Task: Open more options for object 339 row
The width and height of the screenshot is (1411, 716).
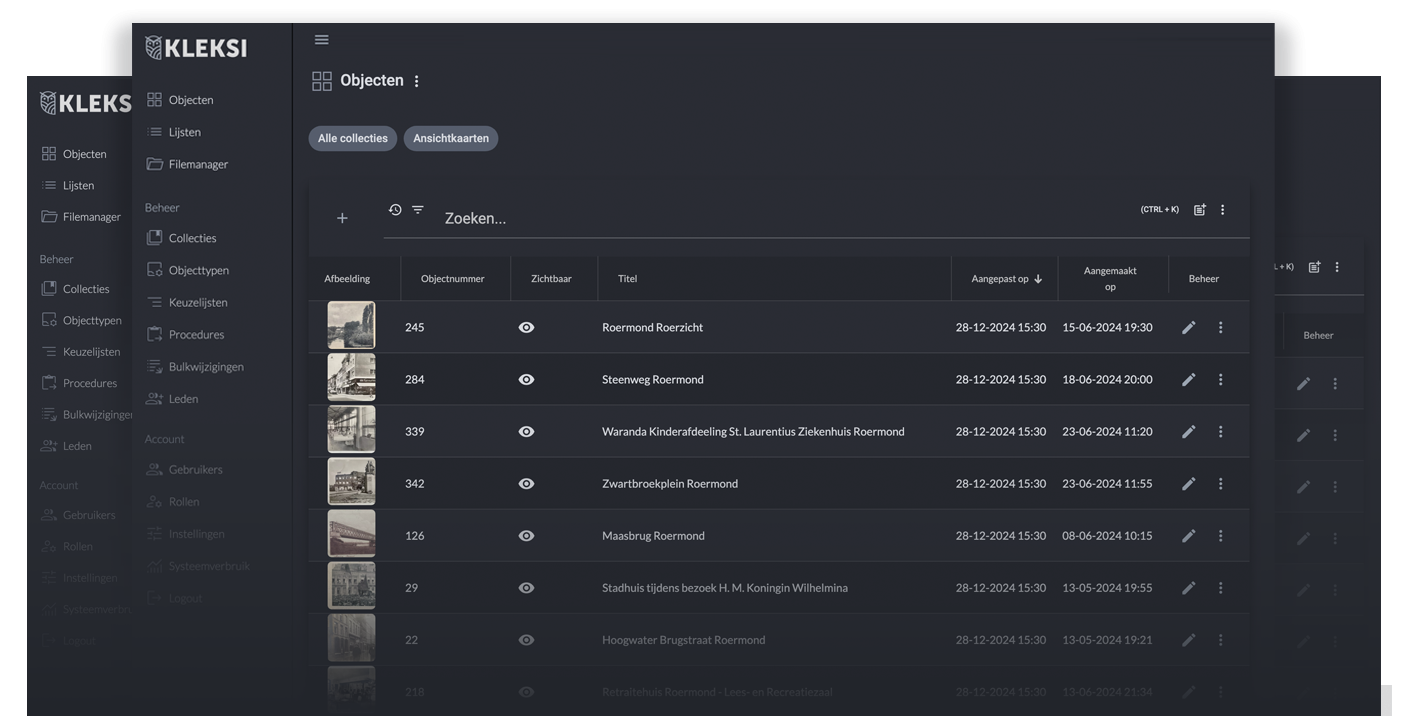Action: 1220,432
